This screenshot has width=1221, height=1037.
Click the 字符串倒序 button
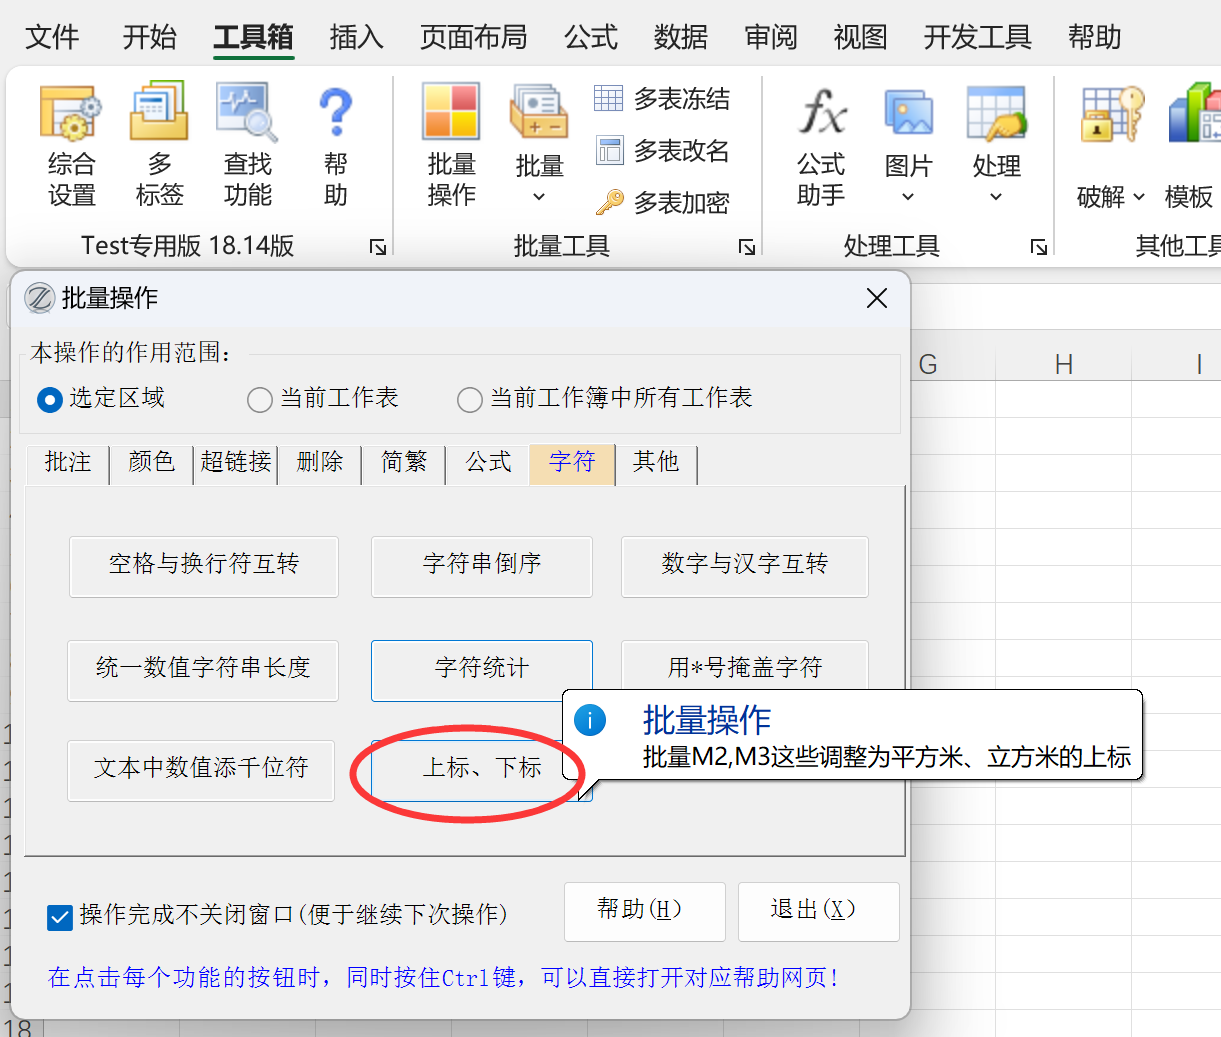[x=482, y=565]
